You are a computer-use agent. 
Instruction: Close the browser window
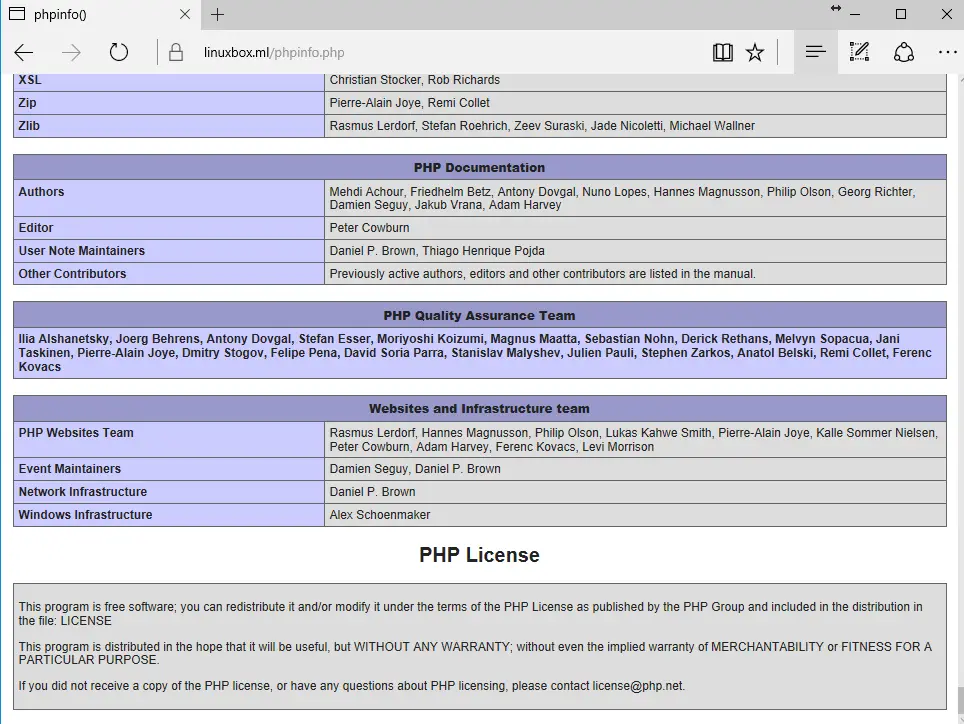tap(947, 14)
